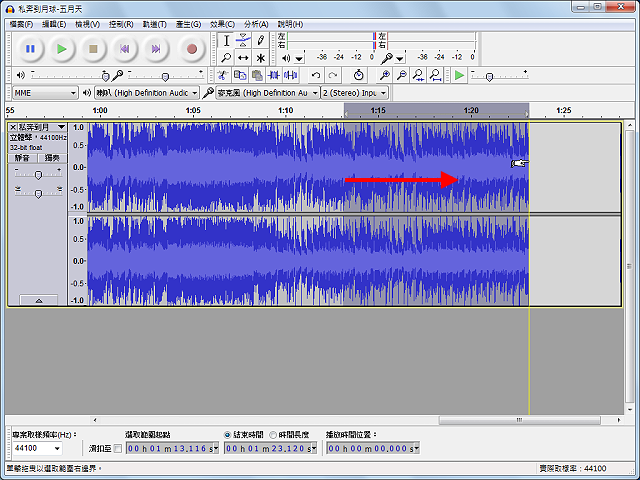Screen dimensions: 640x480
Task: Select the End time radio button
Action: (x=228, y=435)
